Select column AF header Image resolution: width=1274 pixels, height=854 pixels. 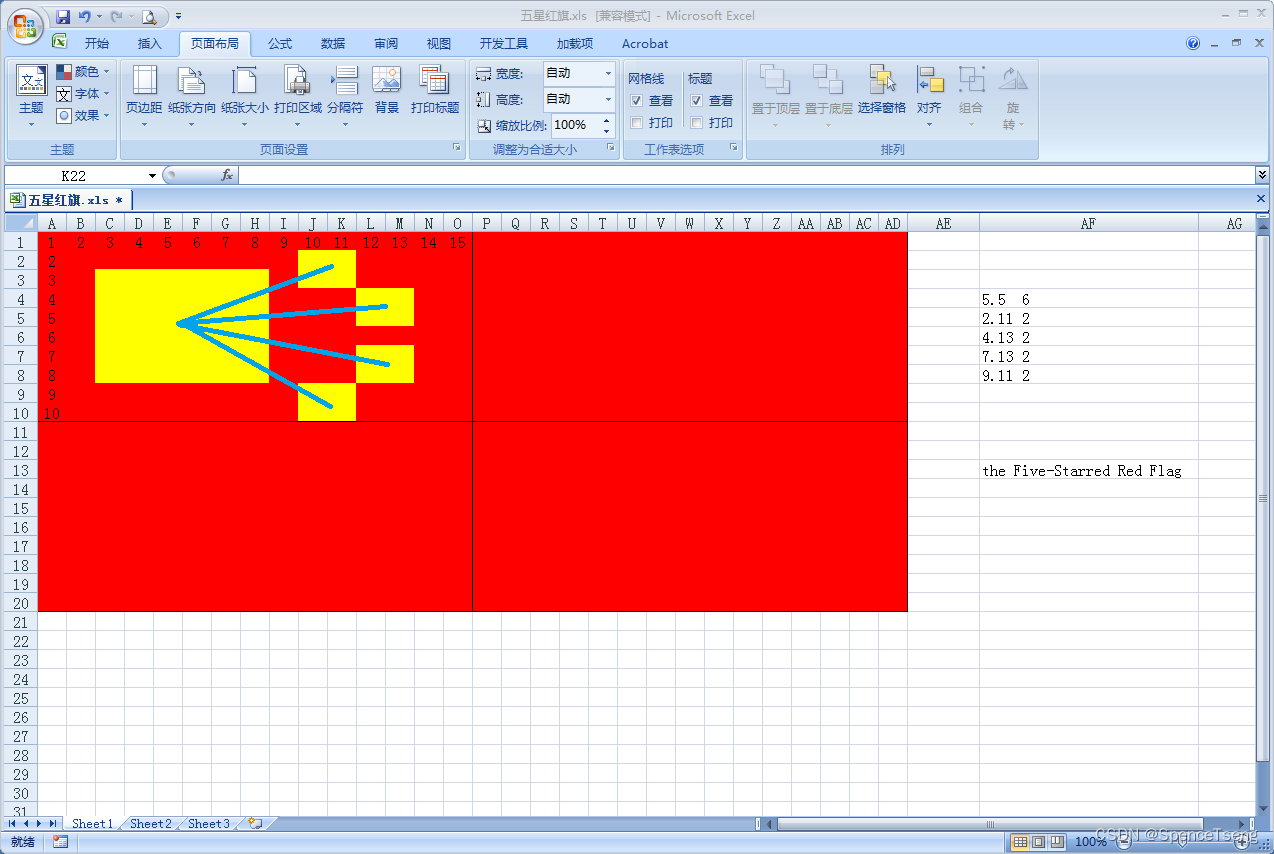coord(1088,223)
